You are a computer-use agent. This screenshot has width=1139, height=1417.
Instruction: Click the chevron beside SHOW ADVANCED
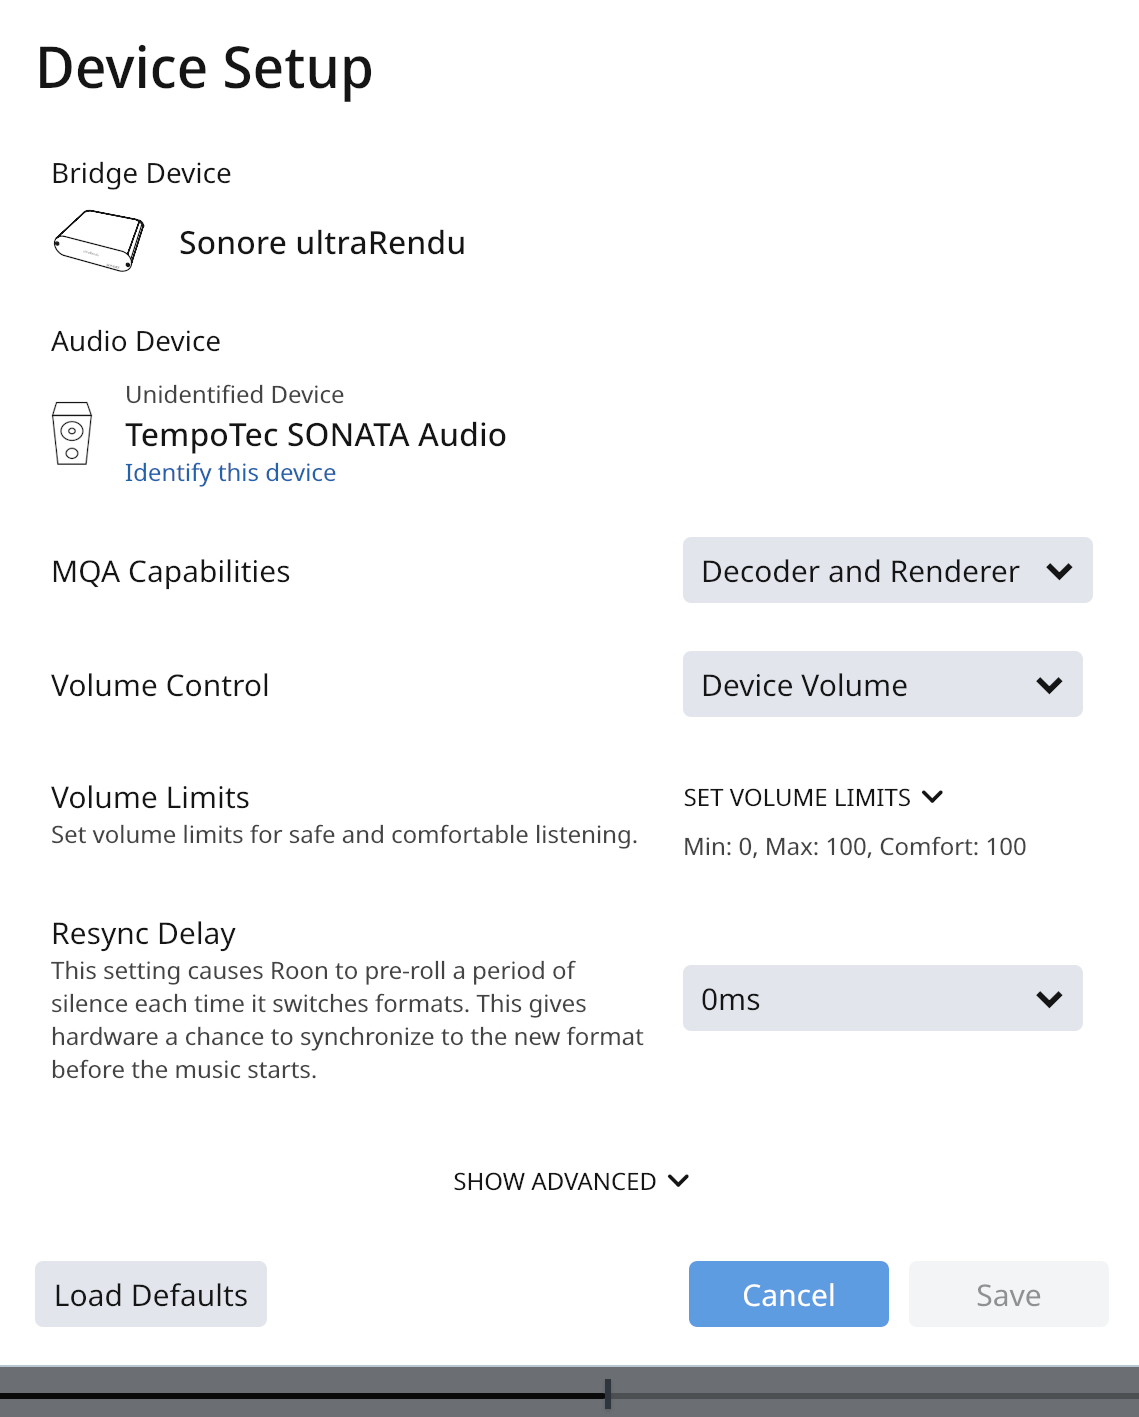(x=678, y=1181)
